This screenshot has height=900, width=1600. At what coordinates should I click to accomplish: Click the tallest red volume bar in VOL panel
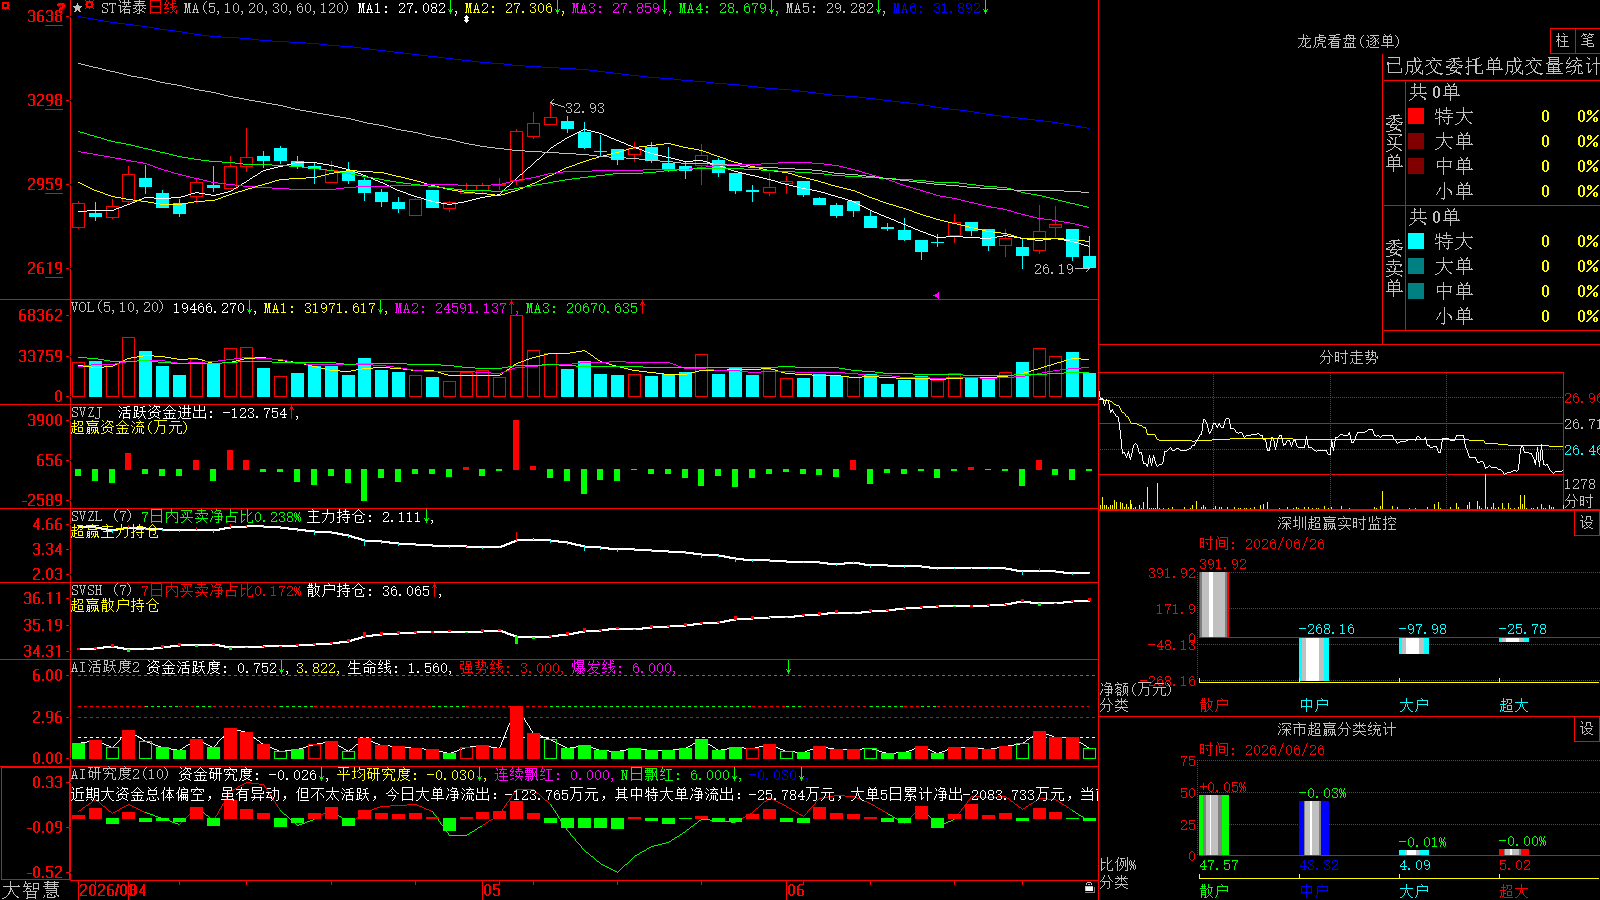point(516,357)
